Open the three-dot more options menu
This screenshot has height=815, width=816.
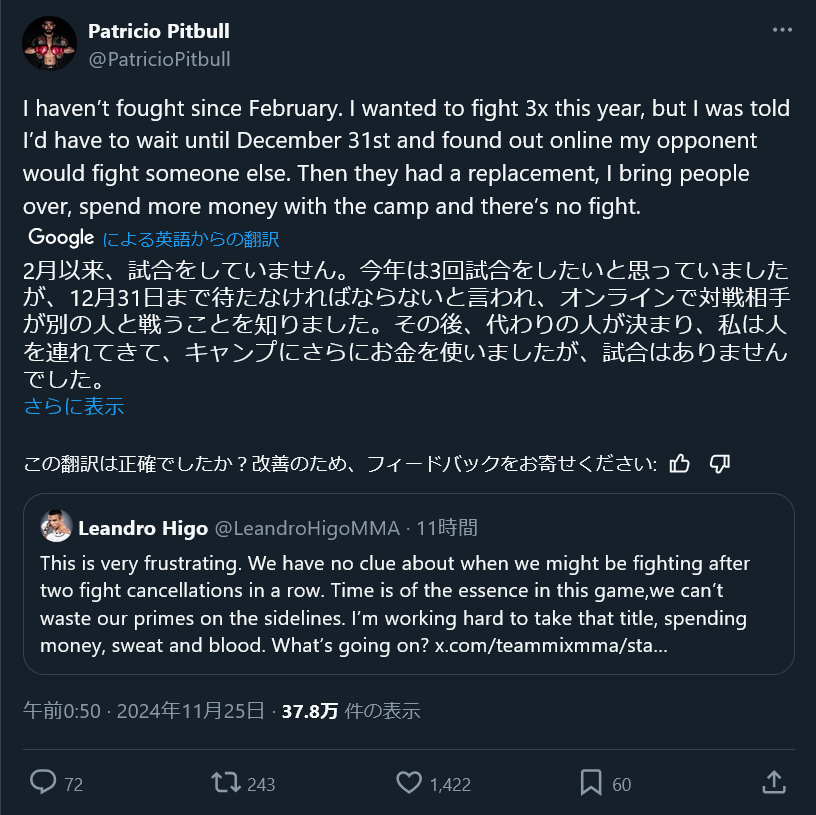(782, 31)
